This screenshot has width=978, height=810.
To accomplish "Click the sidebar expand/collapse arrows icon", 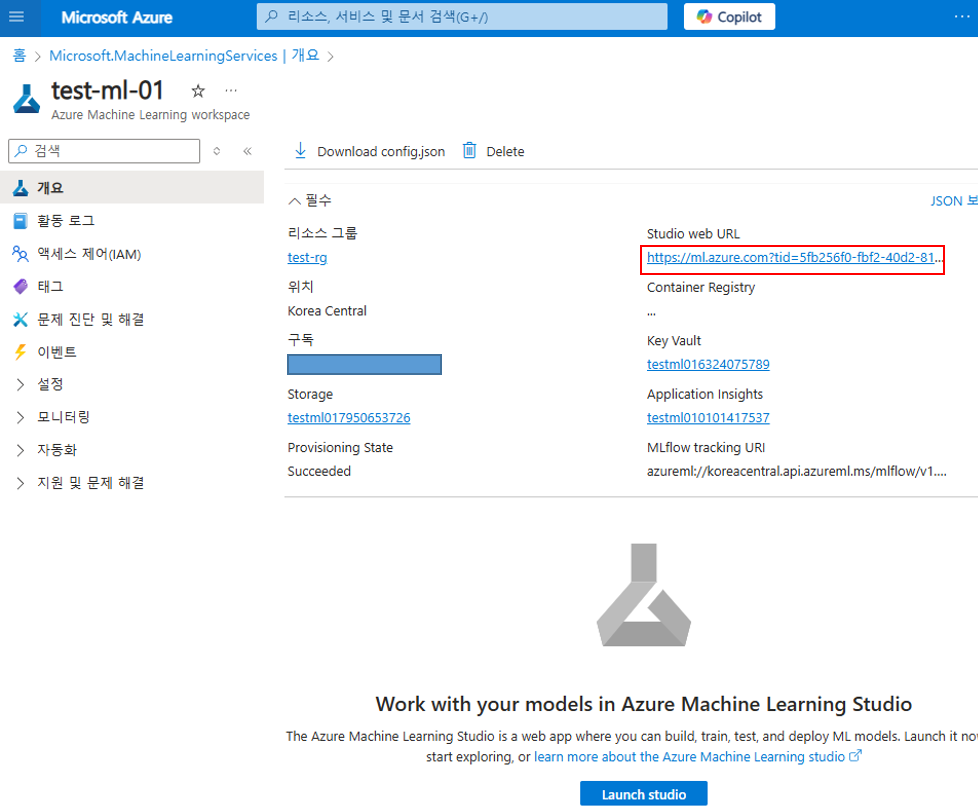I will click(216, 151).
